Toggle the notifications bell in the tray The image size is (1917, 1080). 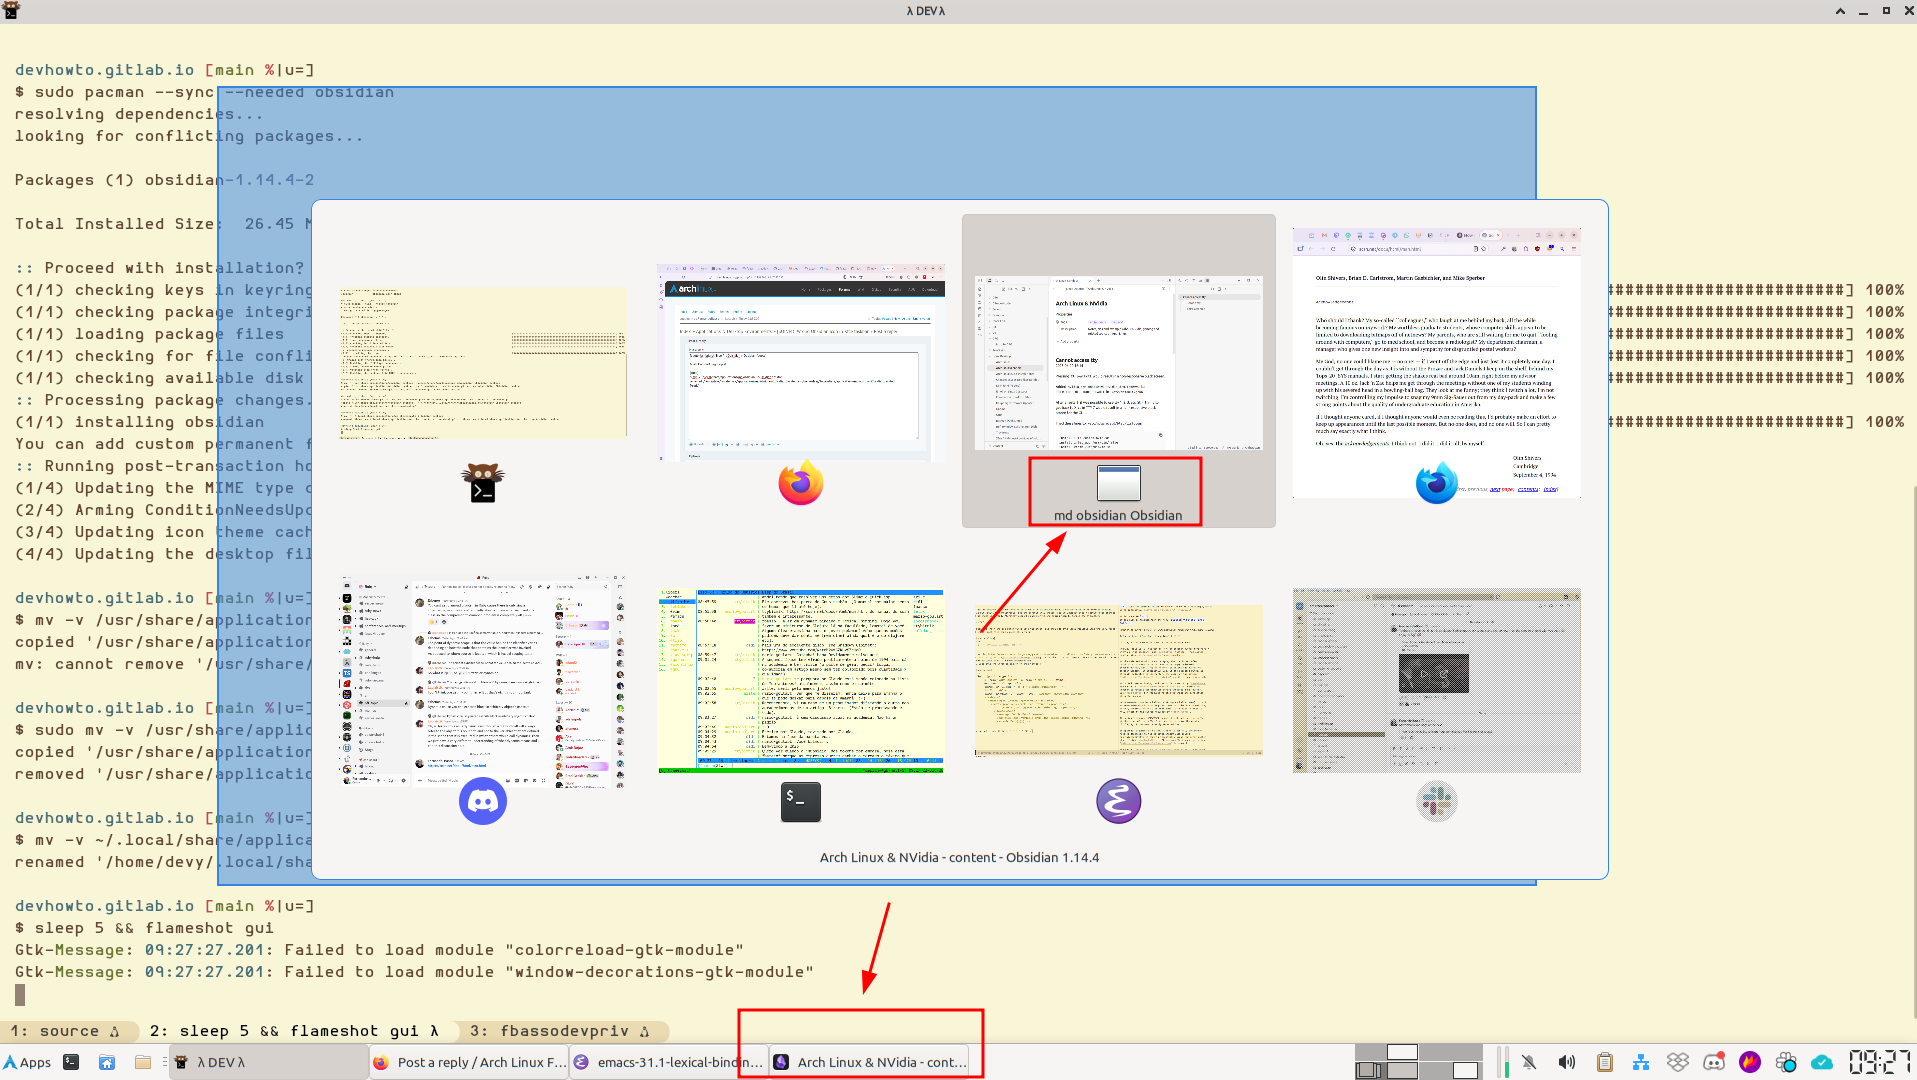click(x=1529, y=1062)
